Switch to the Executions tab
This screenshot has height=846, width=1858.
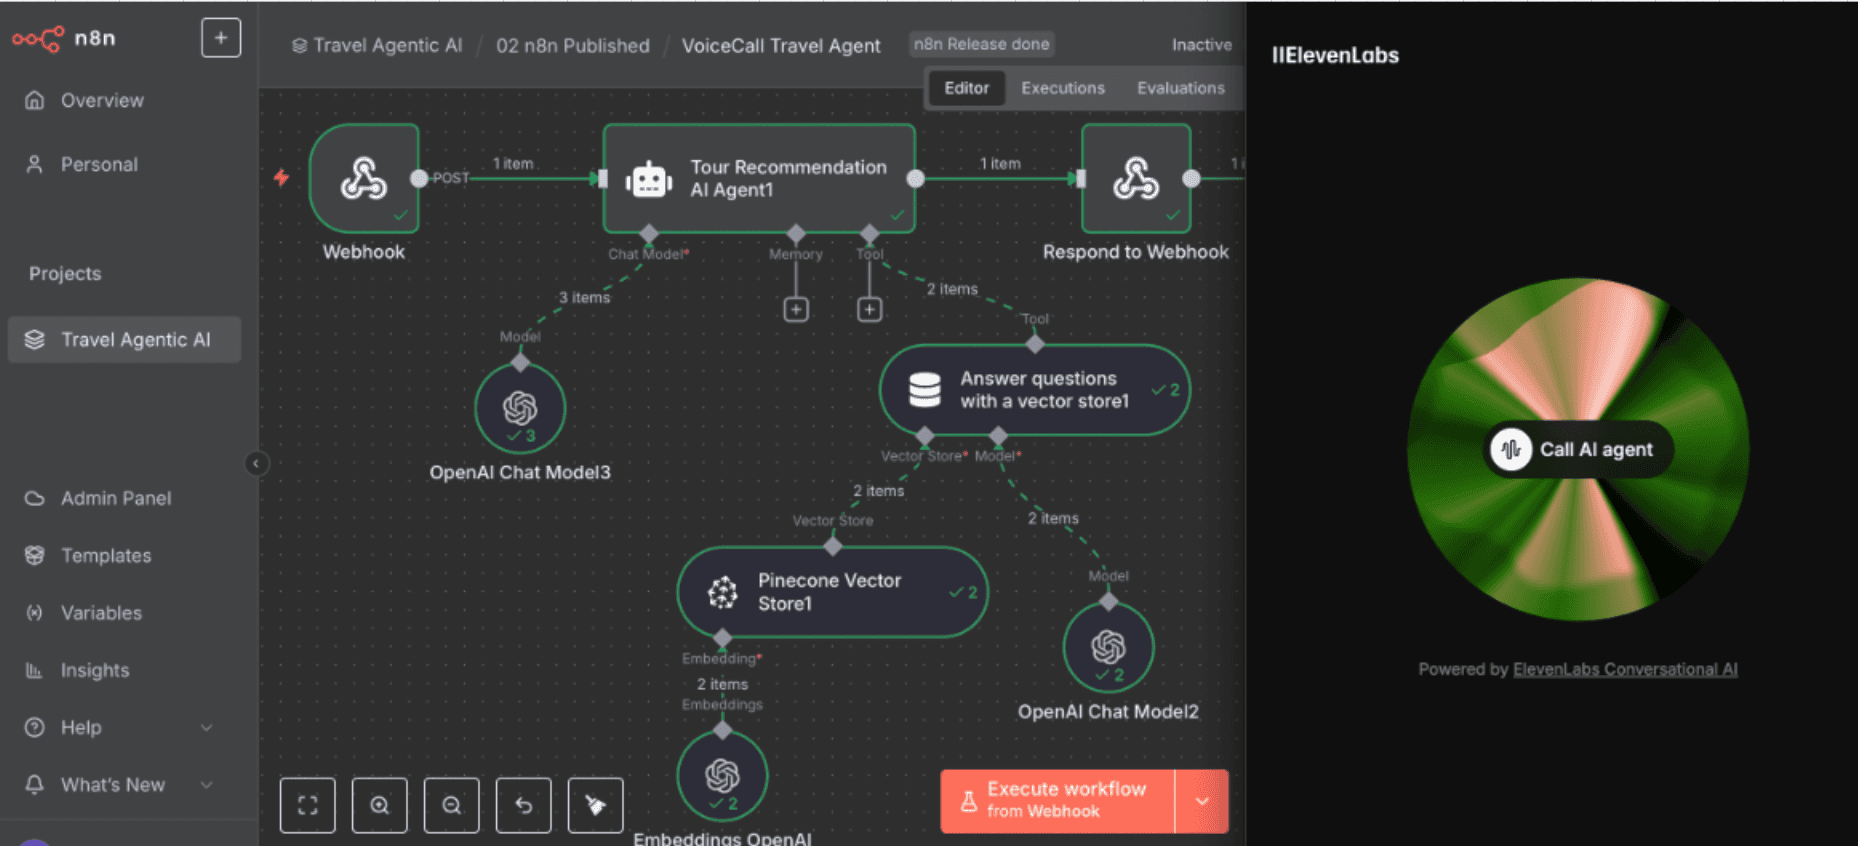[1063, 88]
